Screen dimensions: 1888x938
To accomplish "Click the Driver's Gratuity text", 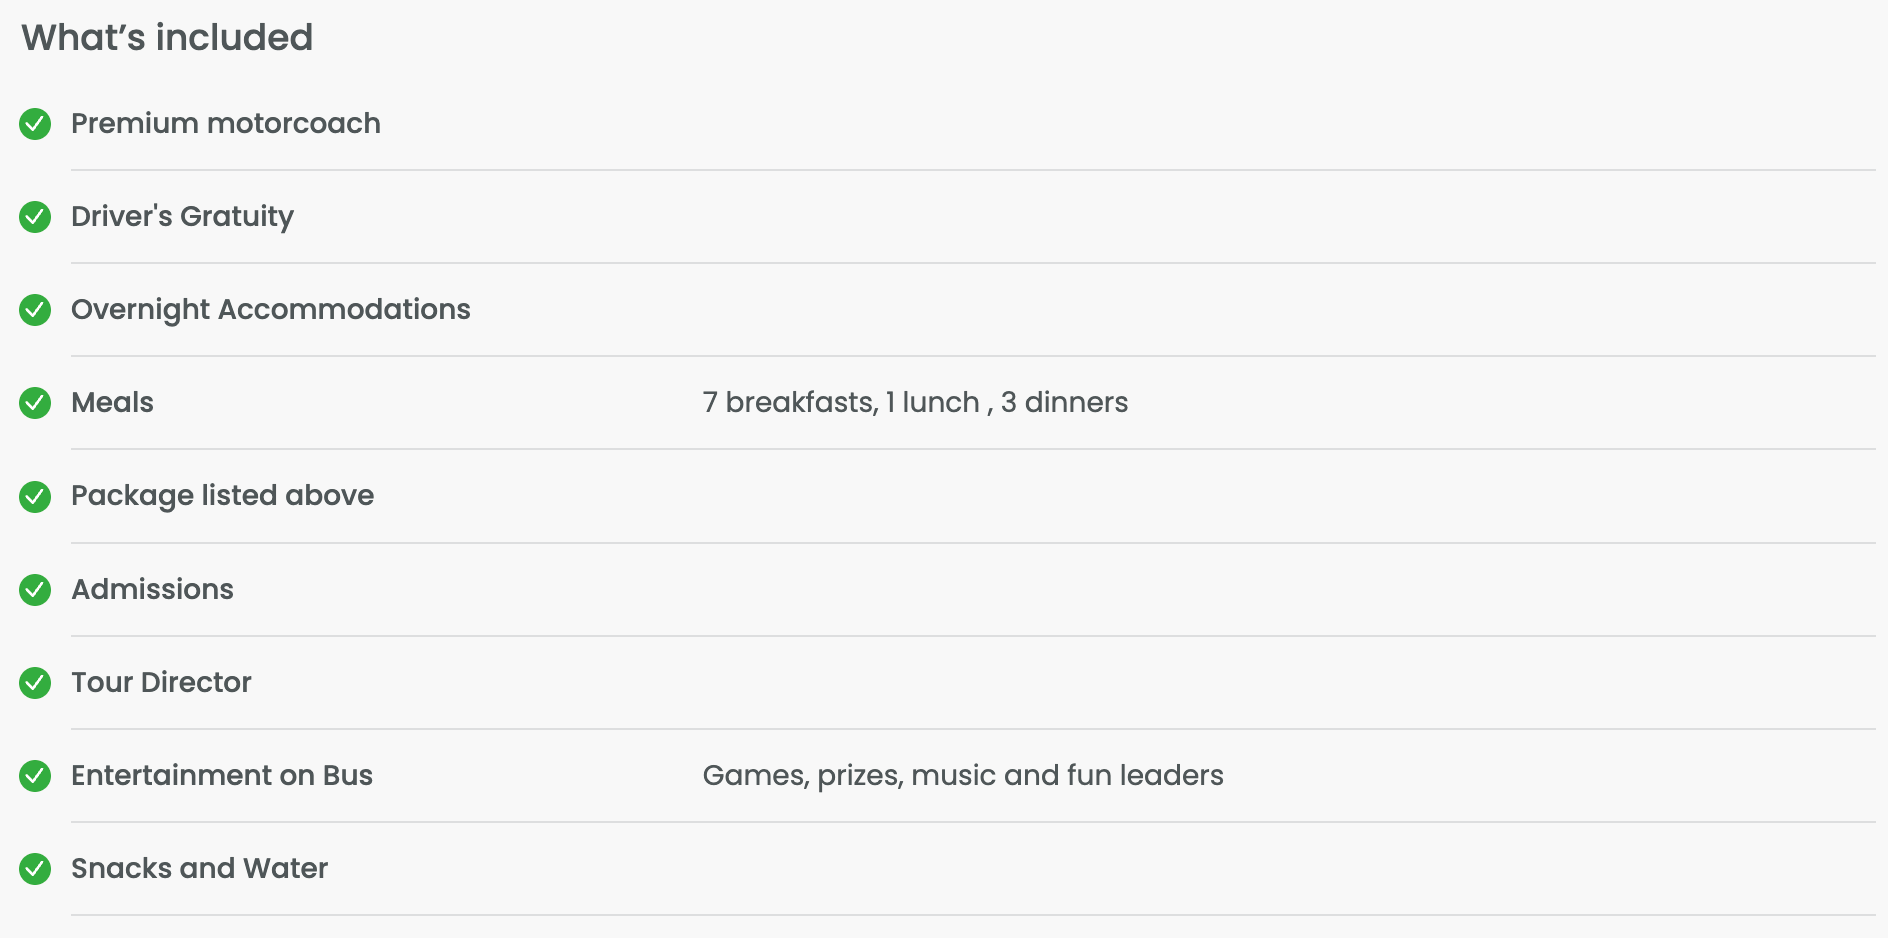I will 183,217.
